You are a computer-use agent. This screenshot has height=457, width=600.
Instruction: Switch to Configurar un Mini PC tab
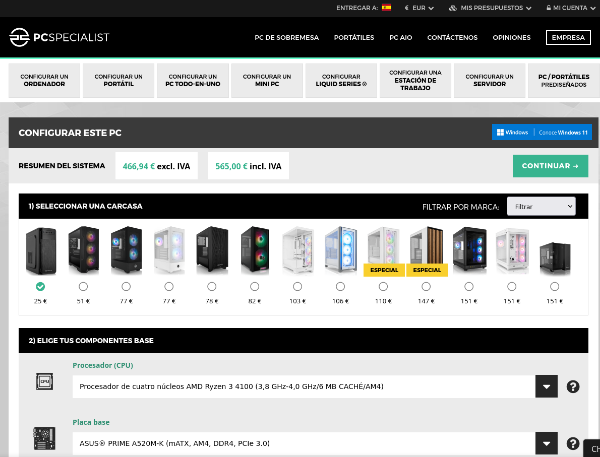(267, 77)
